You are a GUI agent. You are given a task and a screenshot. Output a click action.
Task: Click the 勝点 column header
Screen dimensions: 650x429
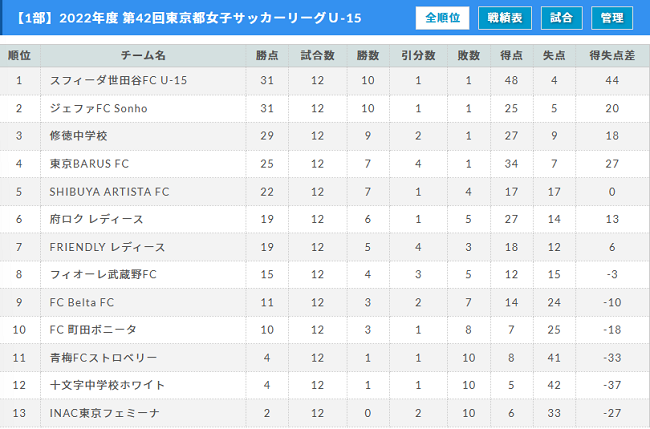pyautogui.click(x=267, y=55)
